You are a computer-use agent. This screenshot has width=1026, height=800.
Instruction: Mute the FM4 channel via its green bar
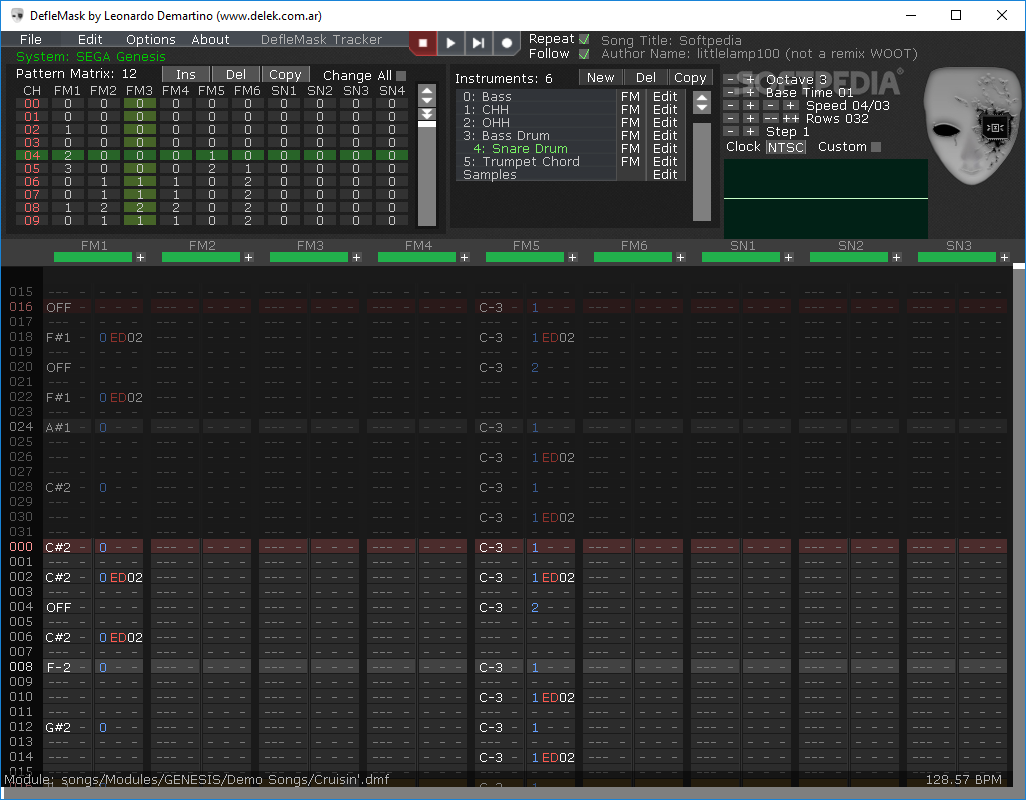[x=417, y=258]
